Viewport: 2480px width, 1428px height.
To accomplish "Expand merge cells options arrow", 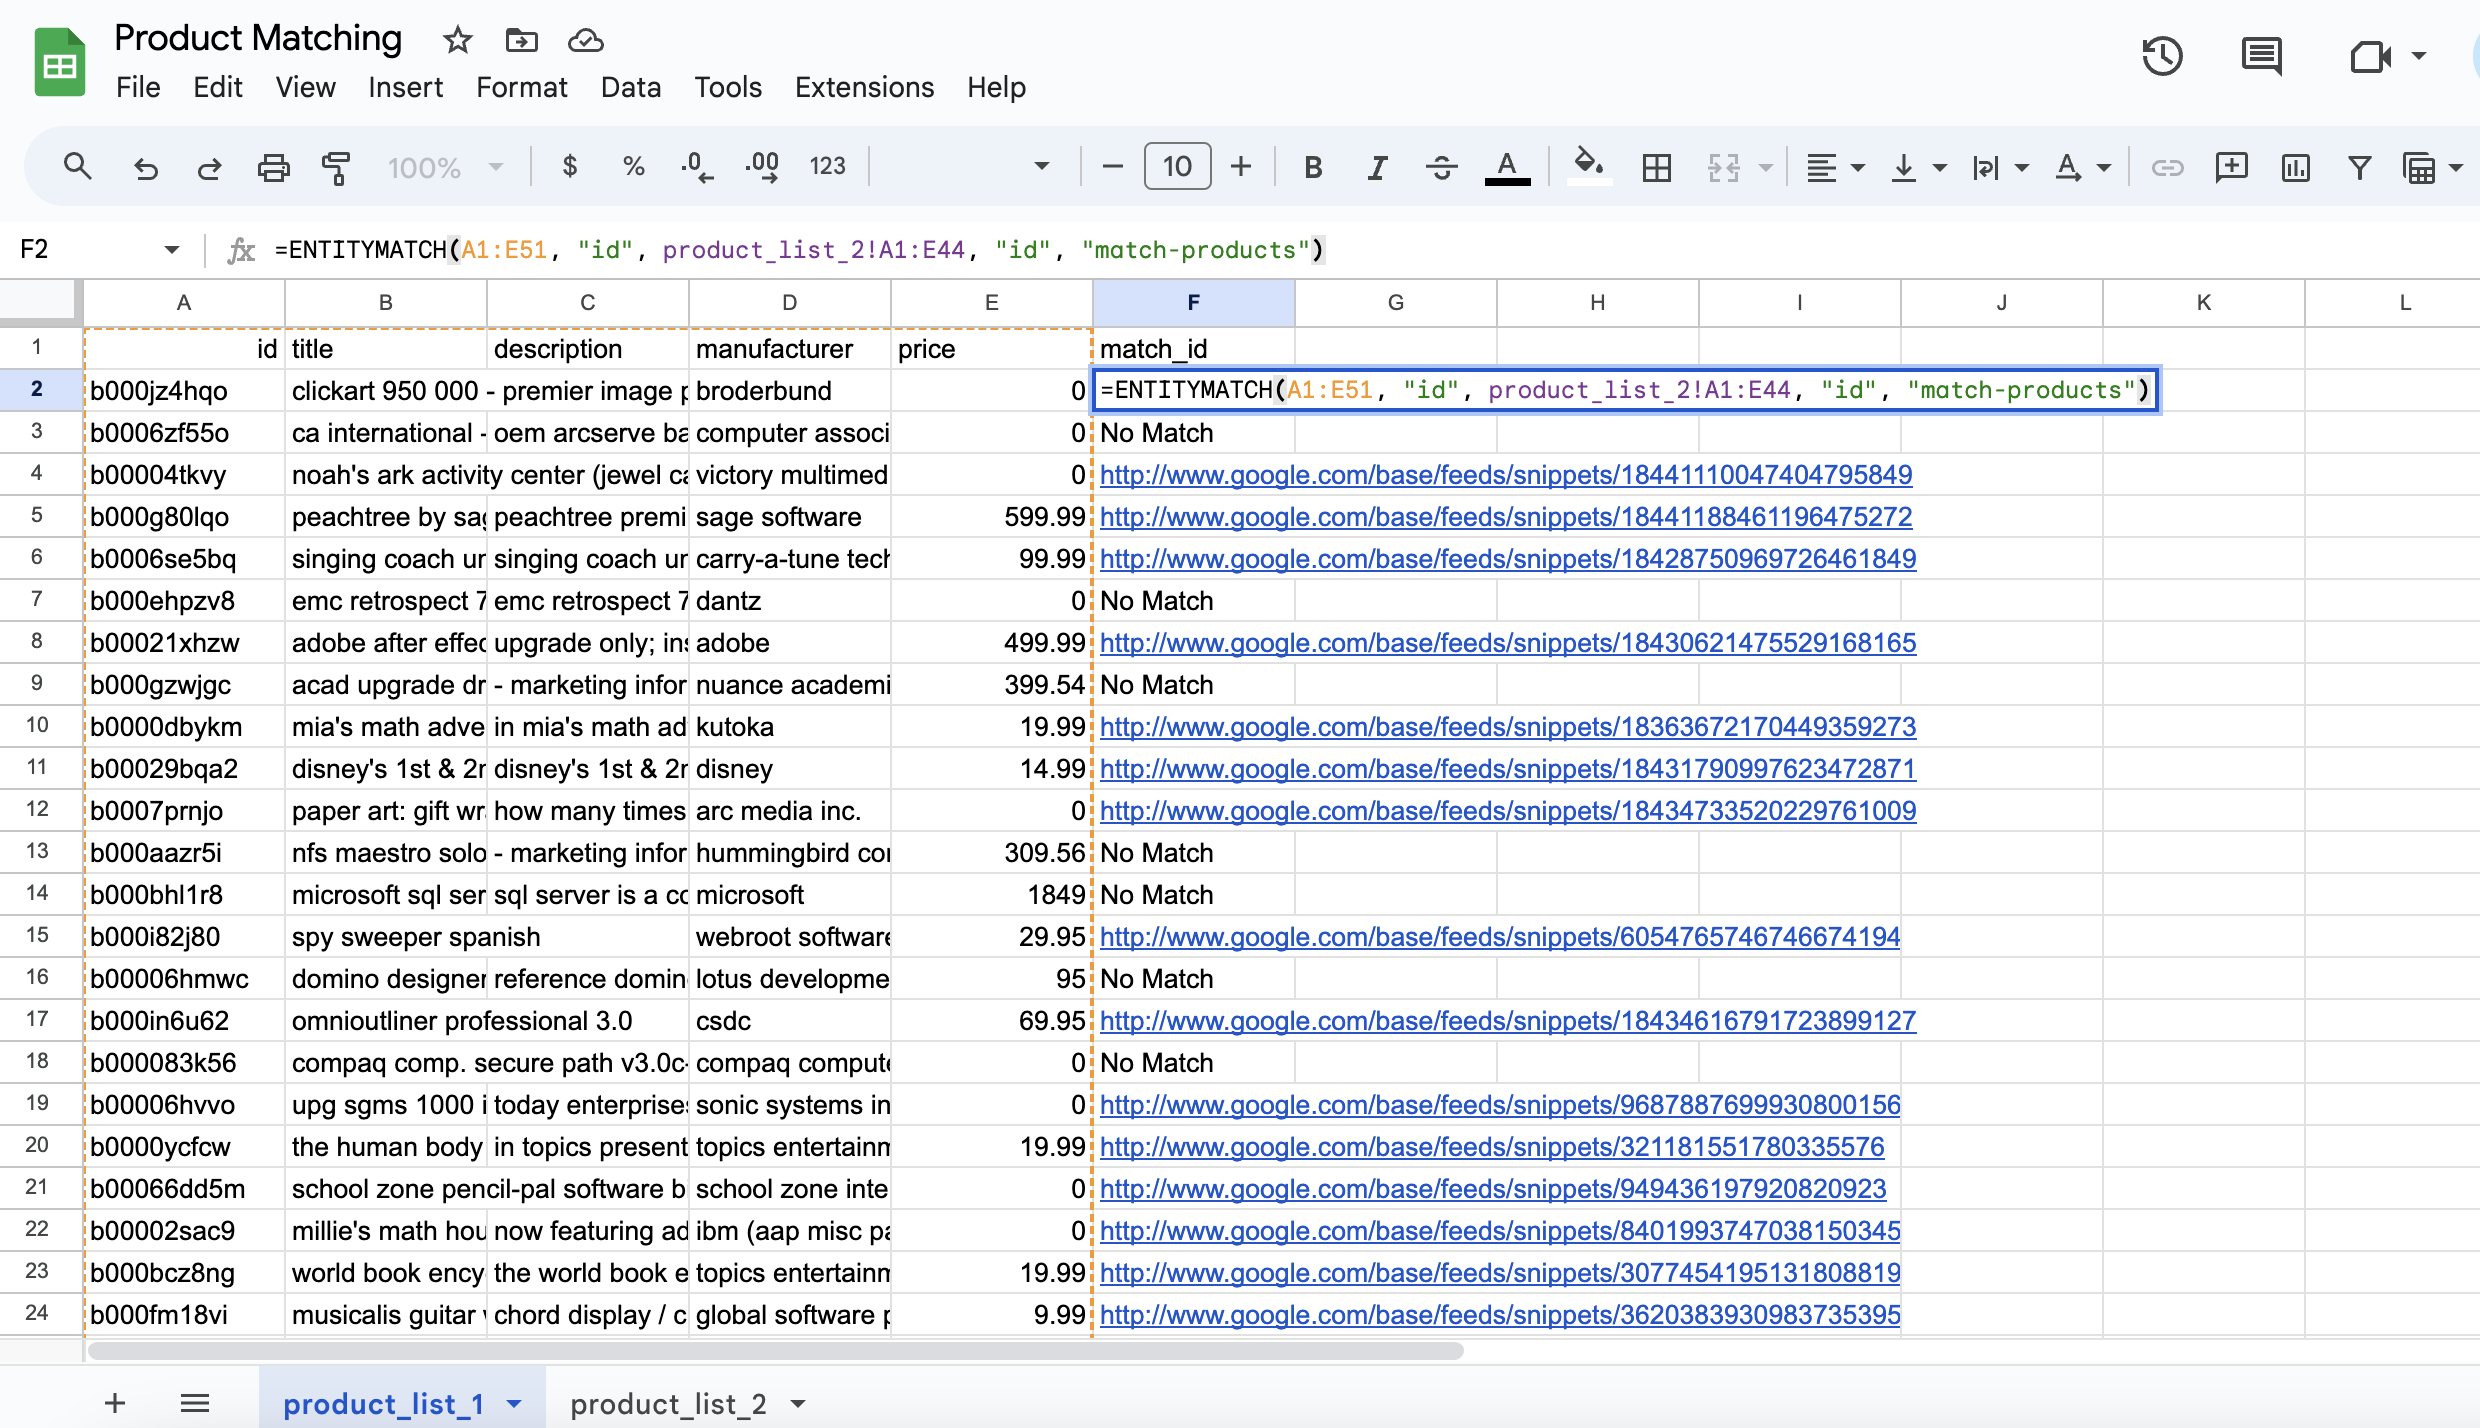I will pyautogui.click(x=1766, y=168).
